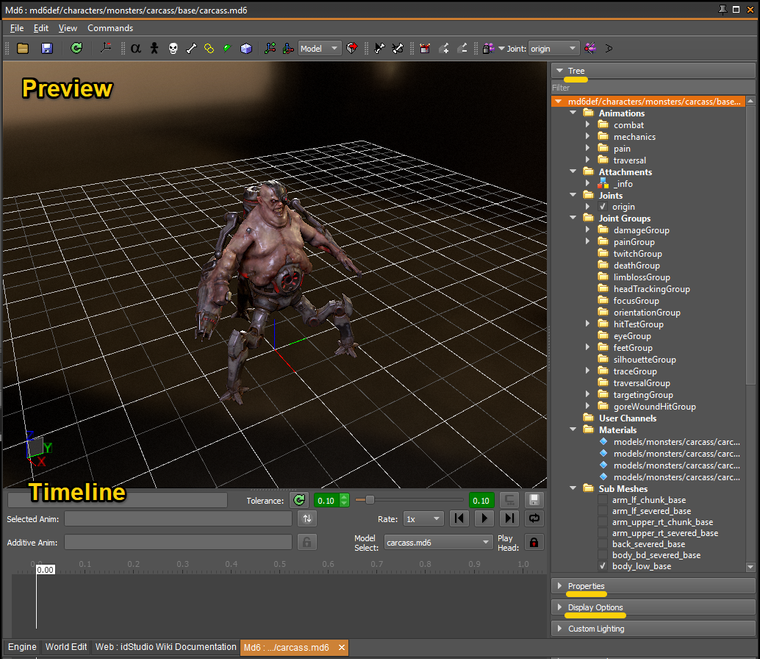The image size is (760, 659).
Task: Click the purple lock icon near Joint
Action: 488,48
